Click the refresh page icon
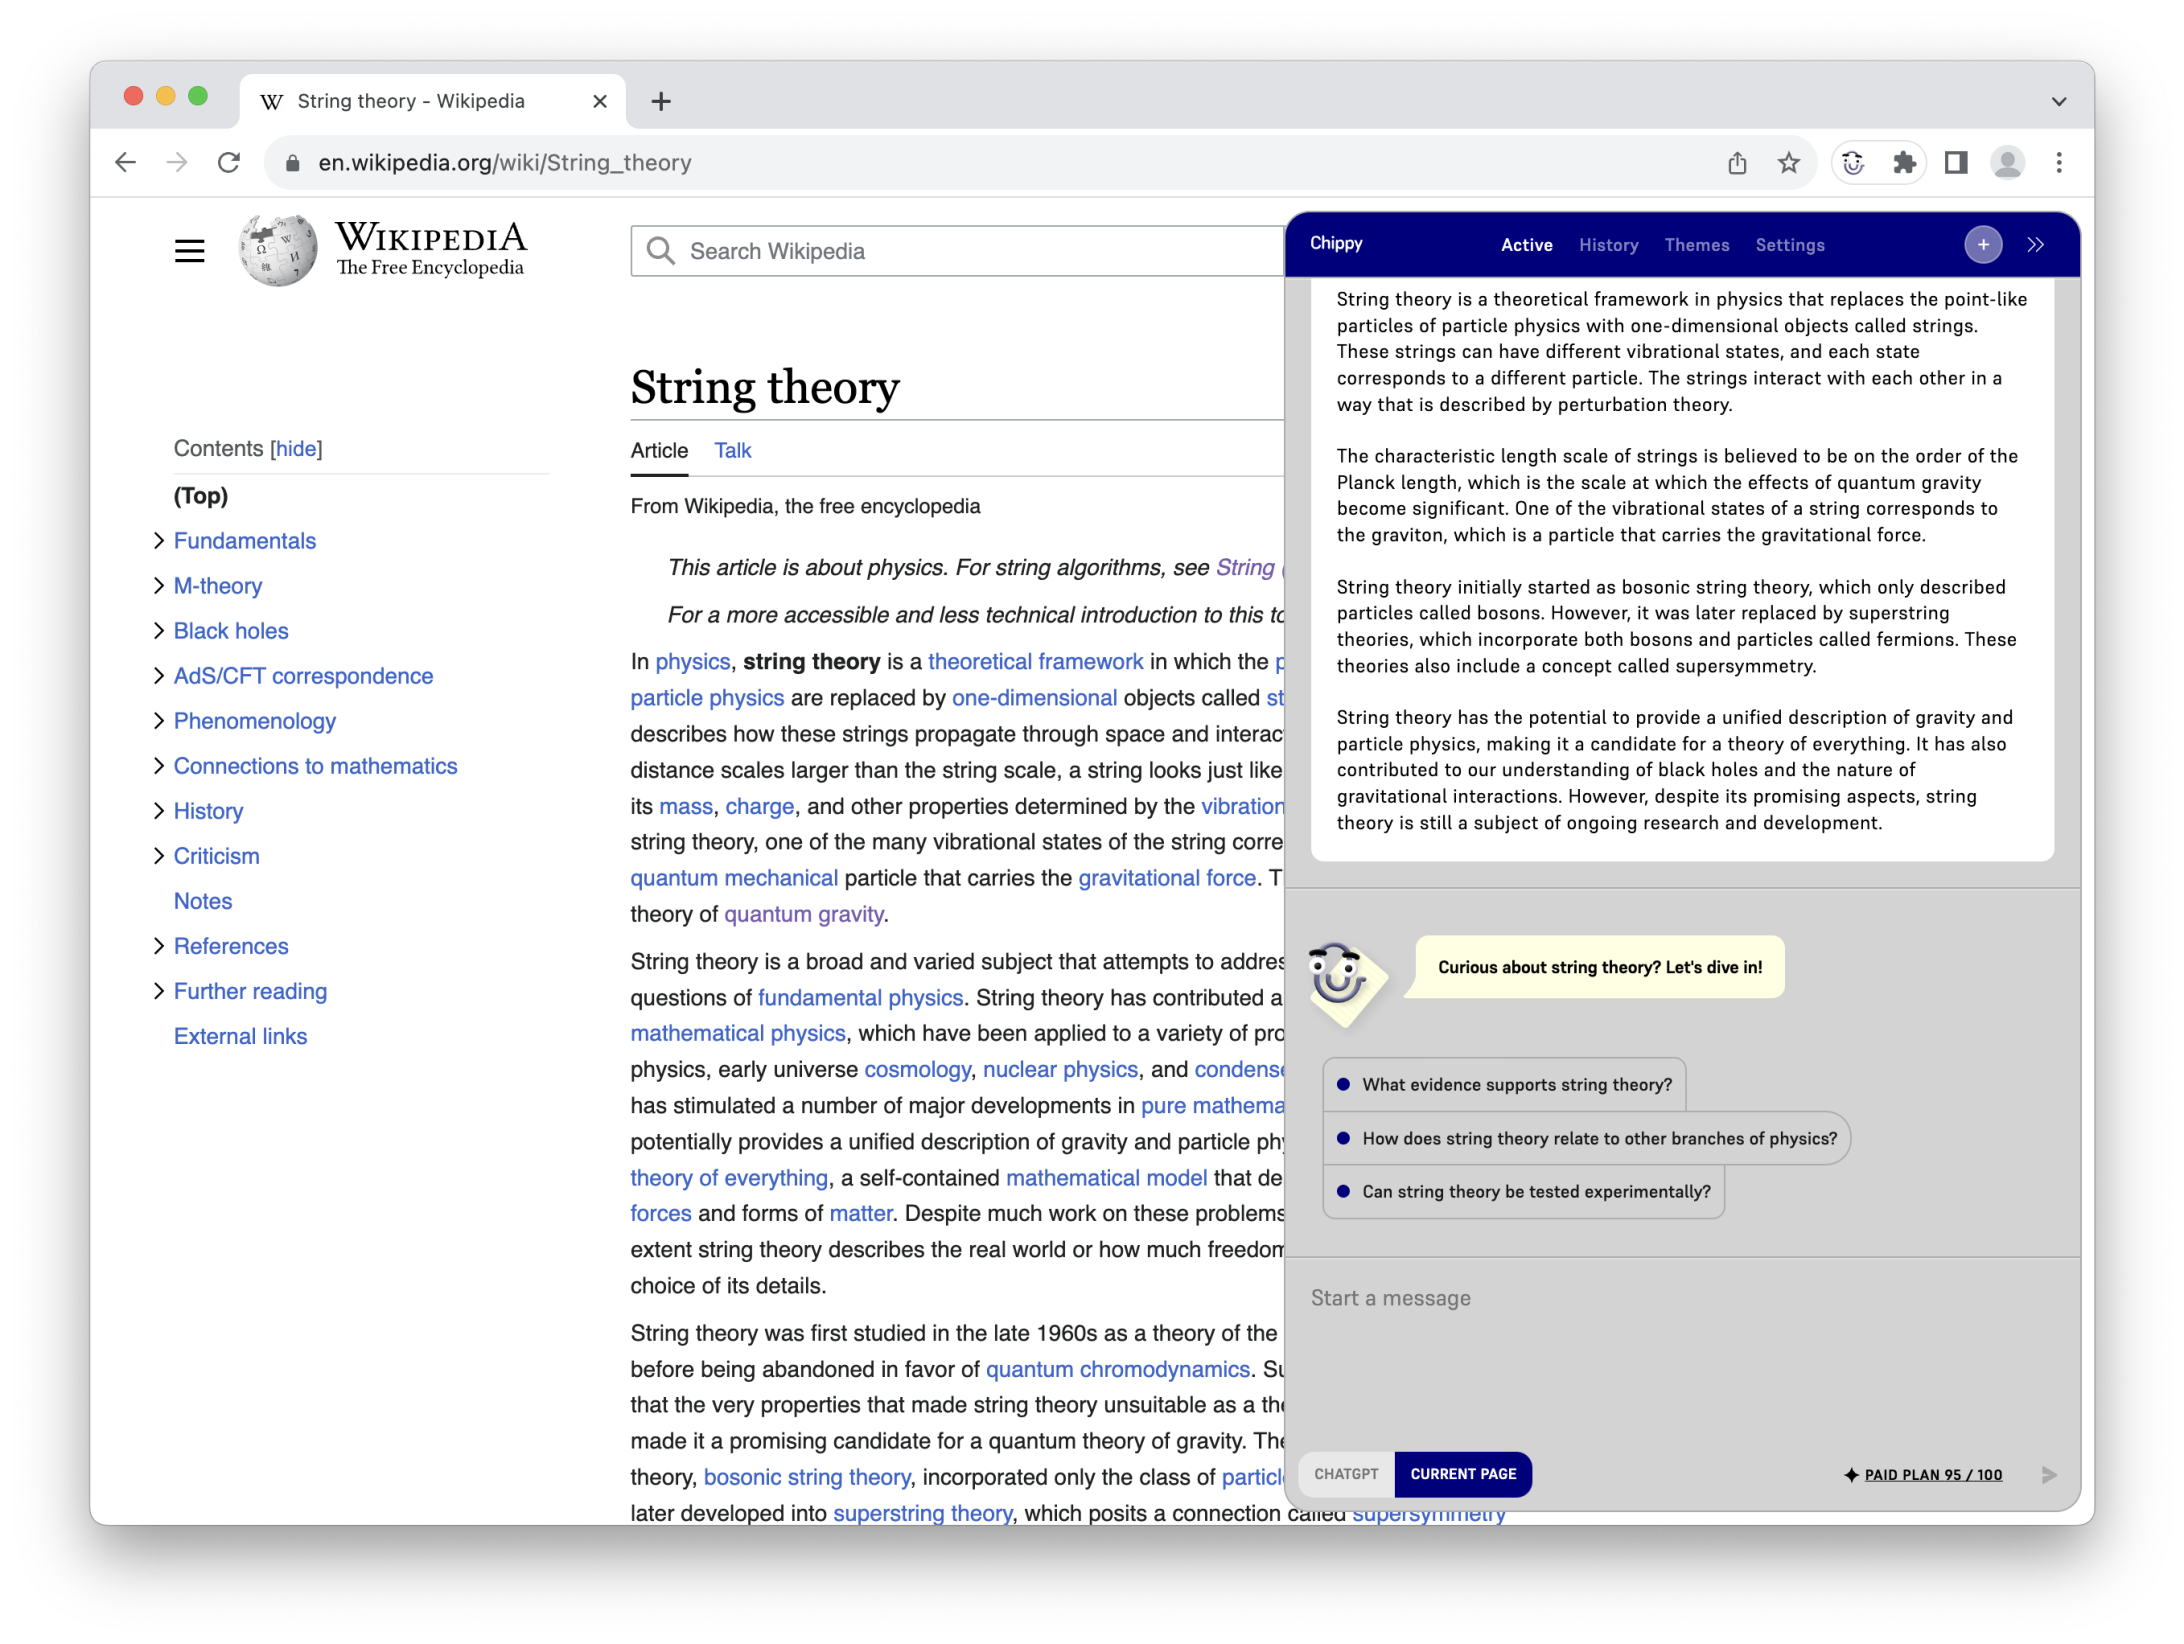2184x1644 pixels. click(230, 162)
